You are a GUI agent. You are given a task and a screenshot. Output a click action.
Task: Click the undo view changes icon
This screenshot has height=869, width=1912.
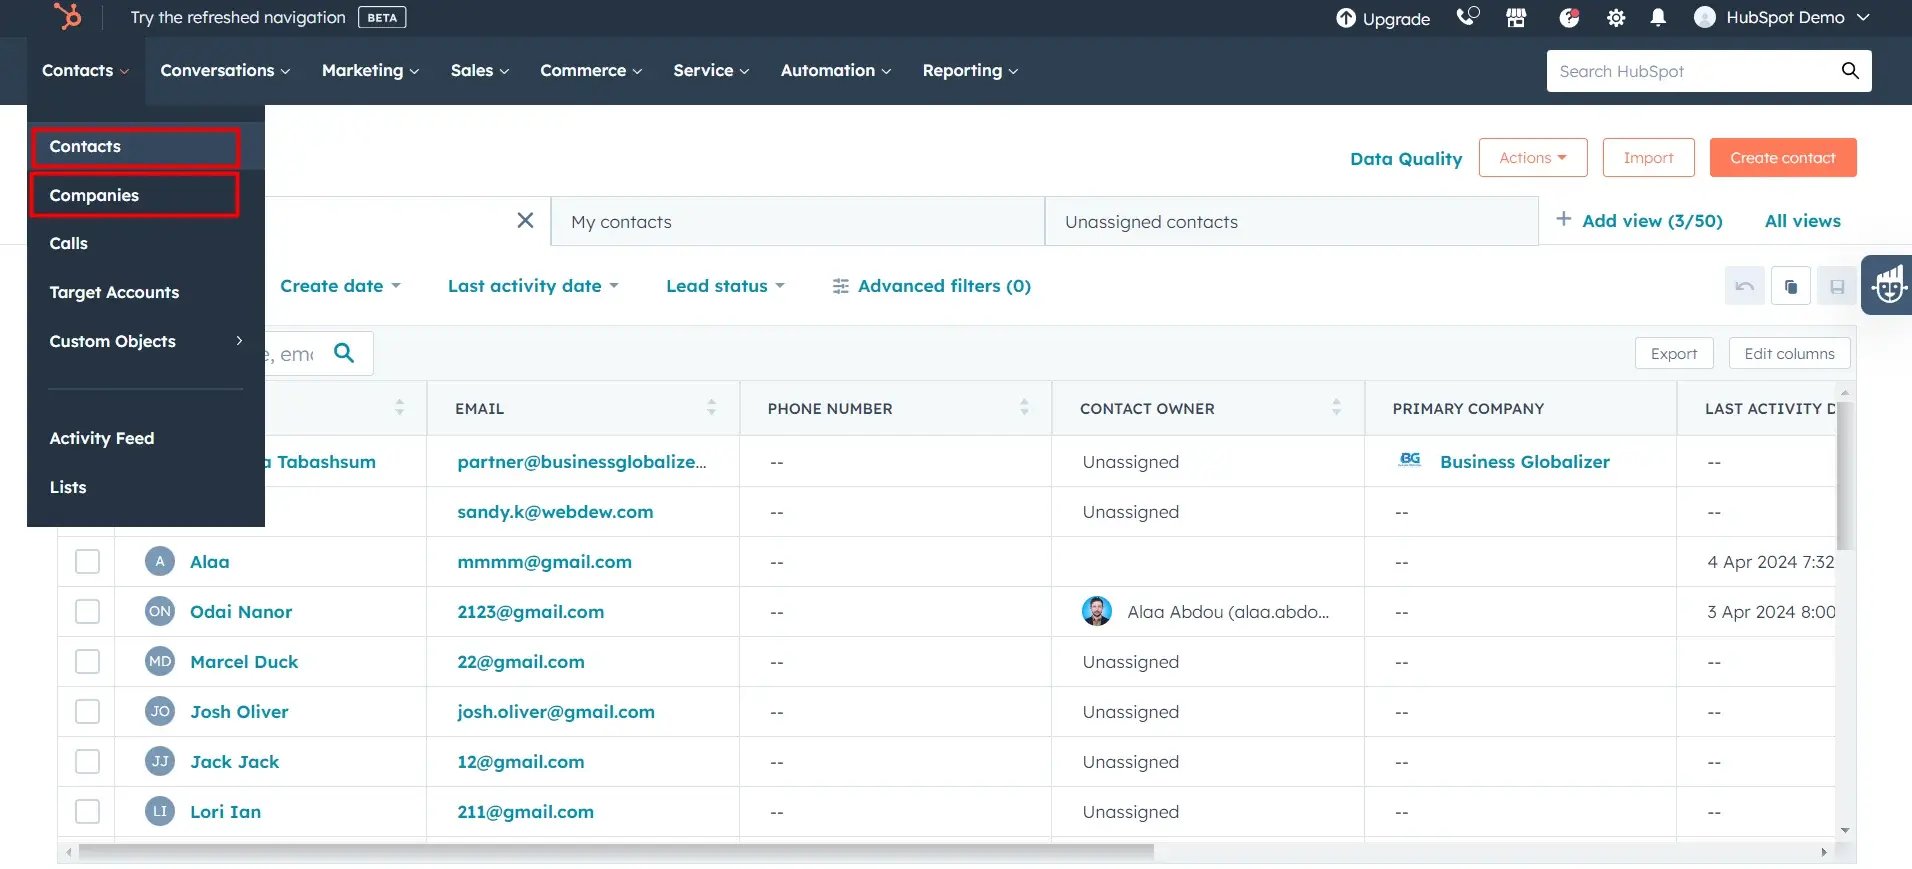(1745, 286)
